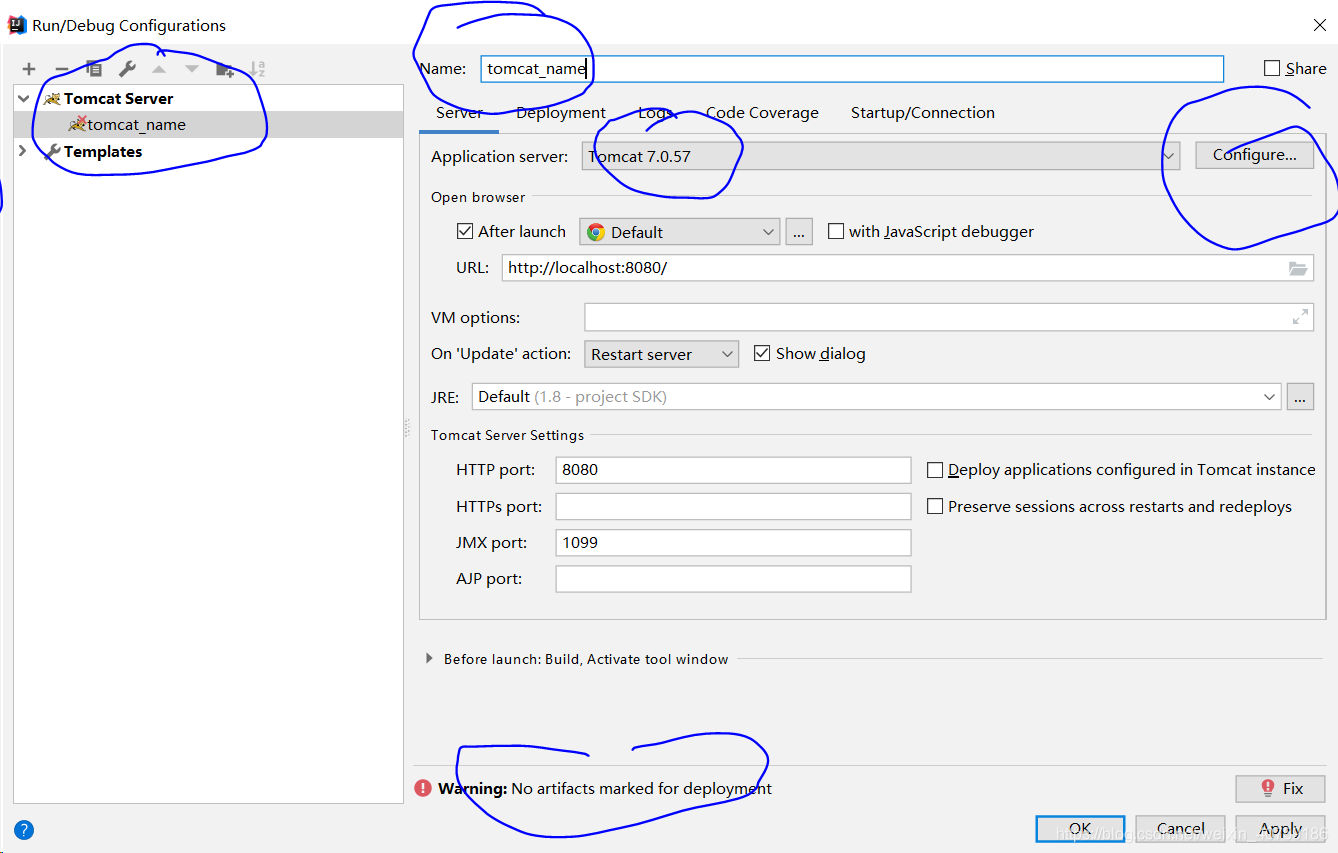Open help with question mark icon

tap(24, 829)
